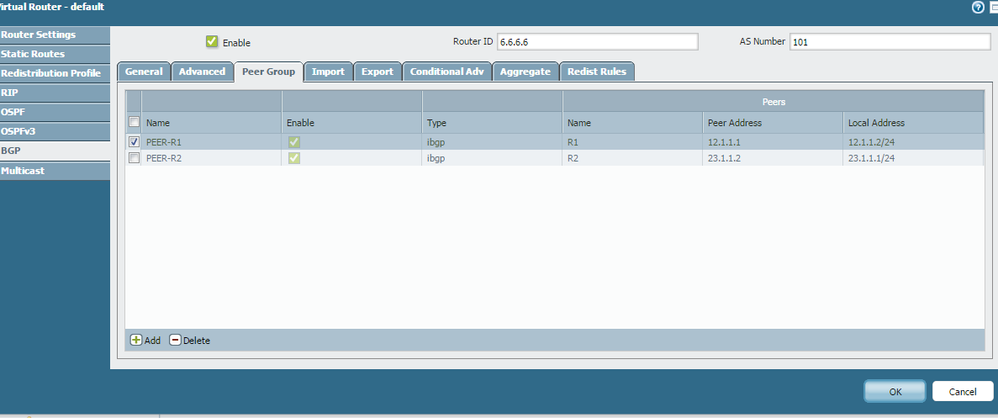The width and height of the screenshot is (998, 418).
Task: Open the OSPF section
Action: [55, 112]
